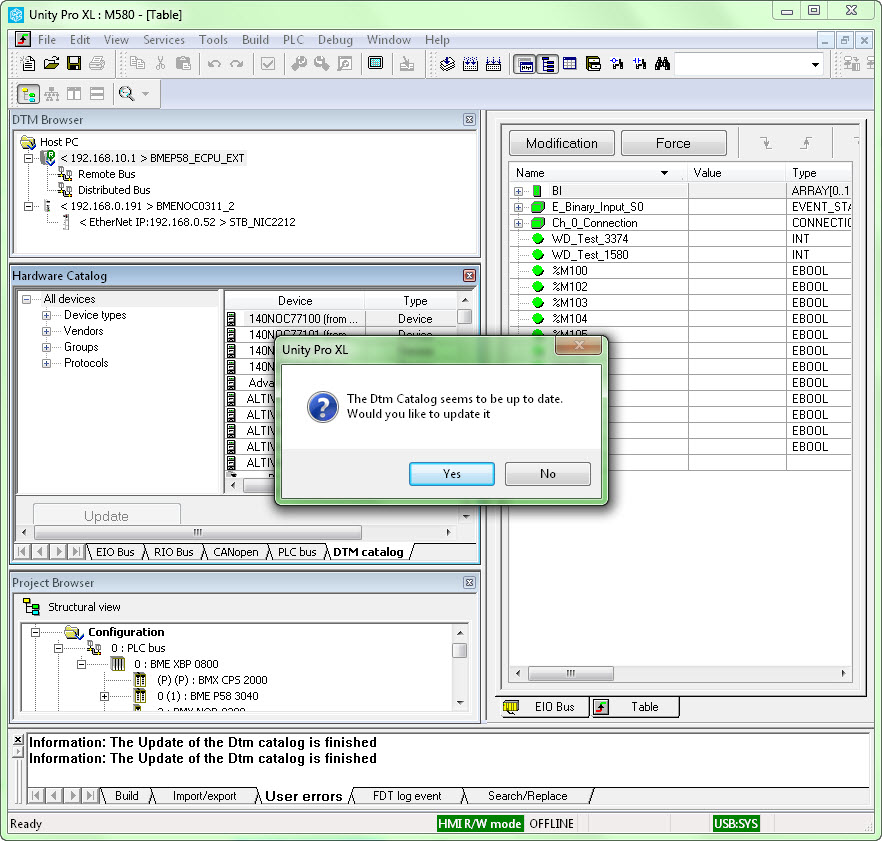Switch to the Import/export output tab
This screenshot has width=882, height=841.
(x=205, y=795)
